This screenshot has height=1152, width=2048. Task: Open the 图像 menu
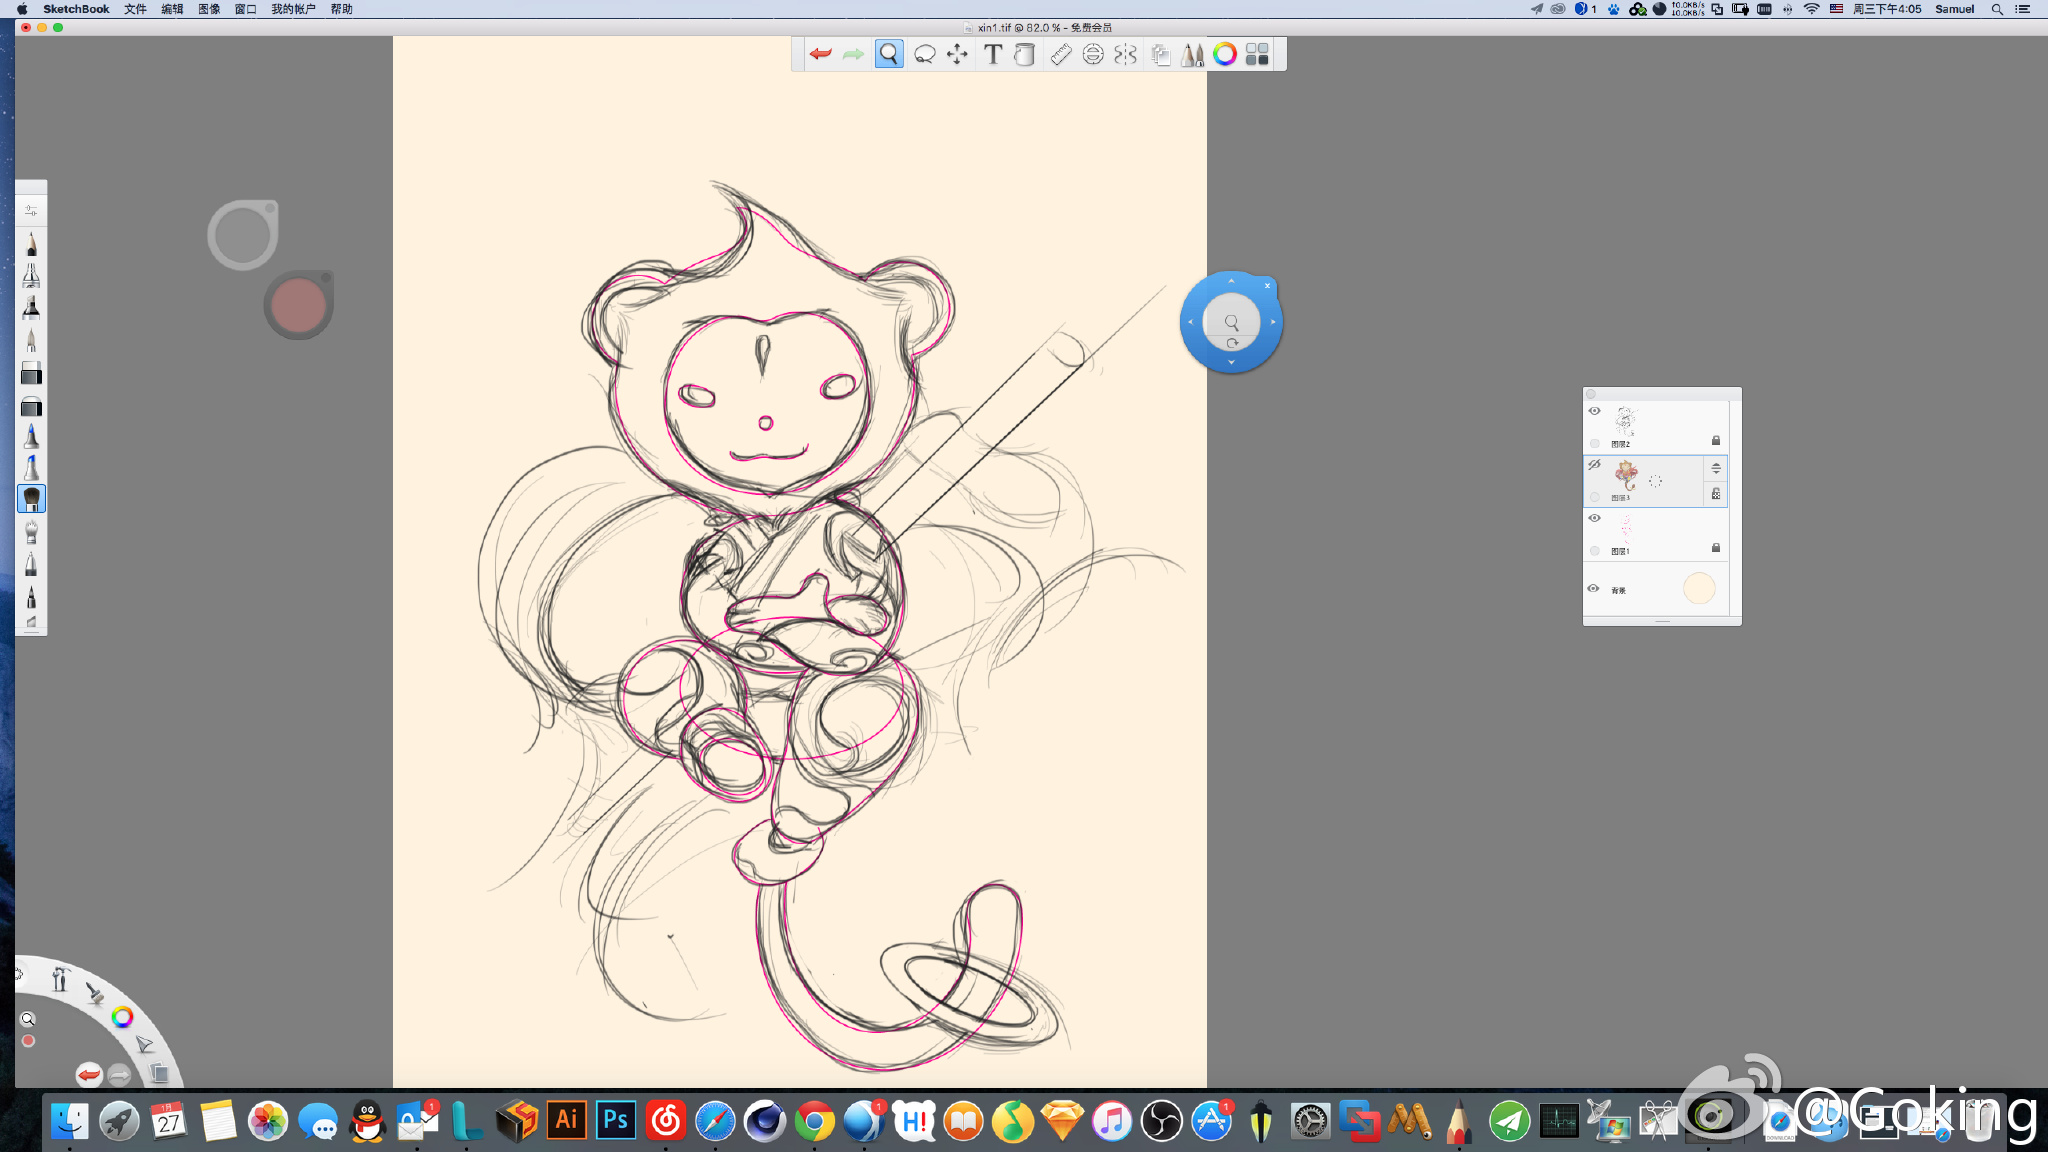[x=209, y=9]
